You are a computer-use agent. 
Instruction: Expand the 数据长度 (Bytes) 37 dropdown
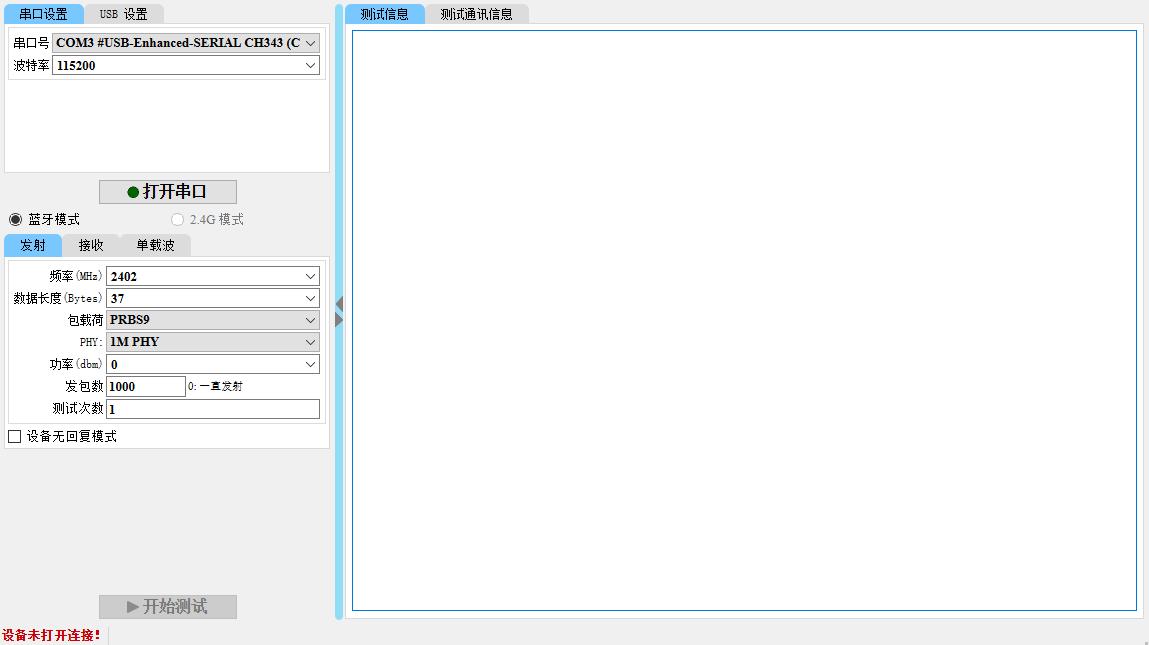[x=213, y=298]
